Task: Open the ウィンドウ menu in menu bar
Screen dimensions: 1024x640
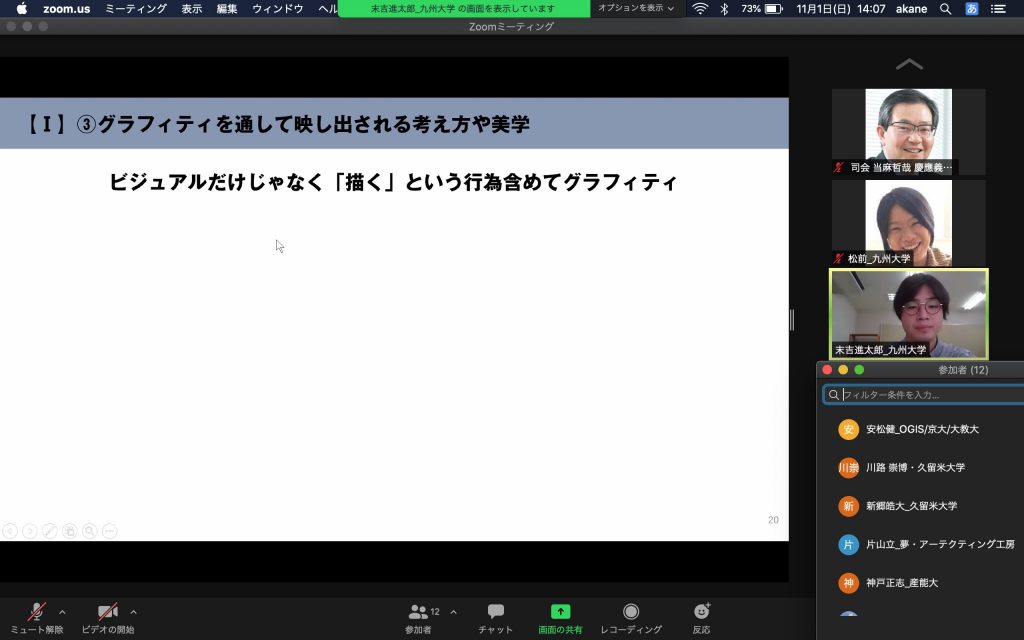Action: (x=277, y=8)
